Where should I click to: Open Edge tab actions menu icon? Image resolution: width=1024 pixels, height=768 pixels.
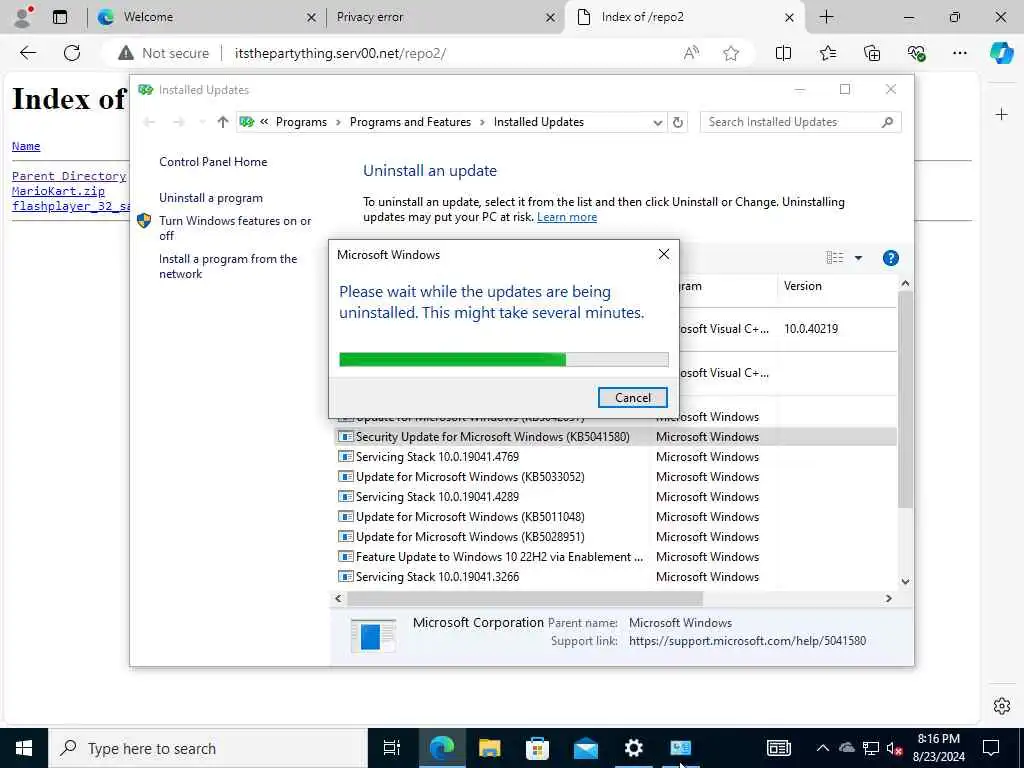pos(60,17)
